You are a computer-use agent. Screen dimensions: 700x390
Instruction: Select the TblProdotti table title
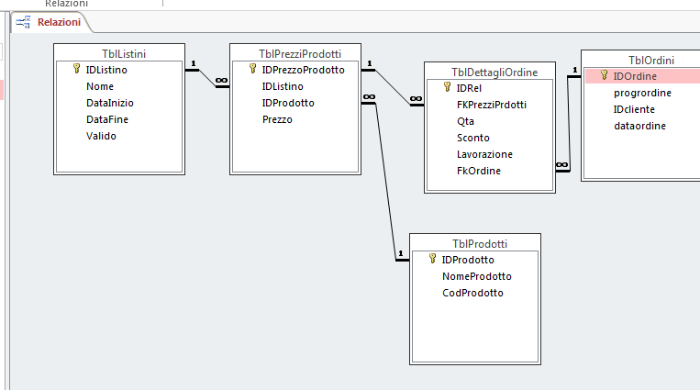(x=479, y=244)
